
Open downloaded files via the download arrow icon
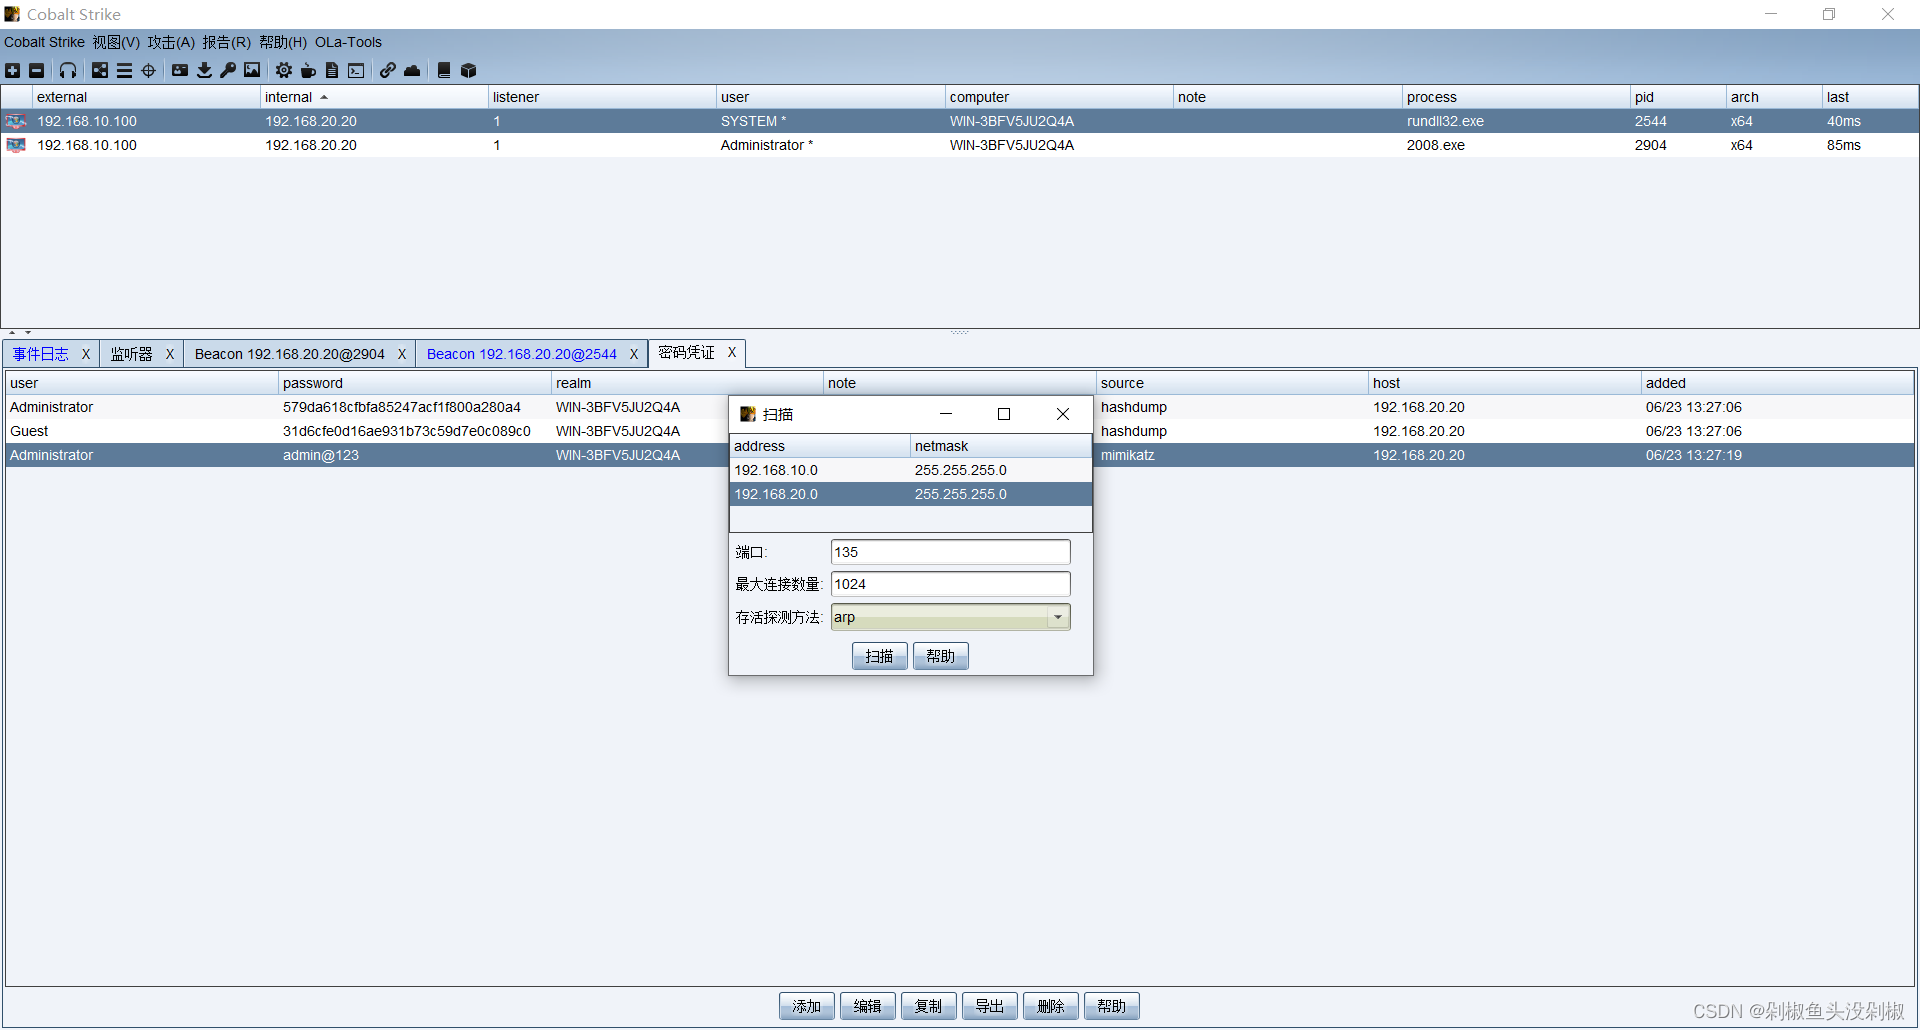204,70
